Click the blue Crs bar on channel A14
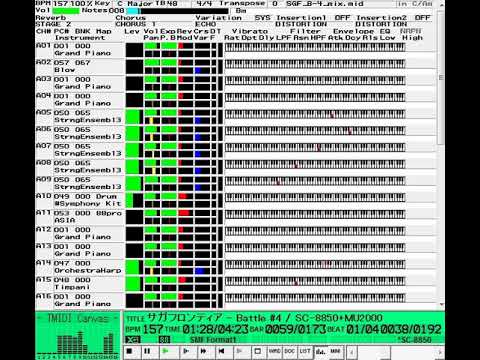Image resolution: width=480 pixels, height=360 pixels. [x=199, y=271]
